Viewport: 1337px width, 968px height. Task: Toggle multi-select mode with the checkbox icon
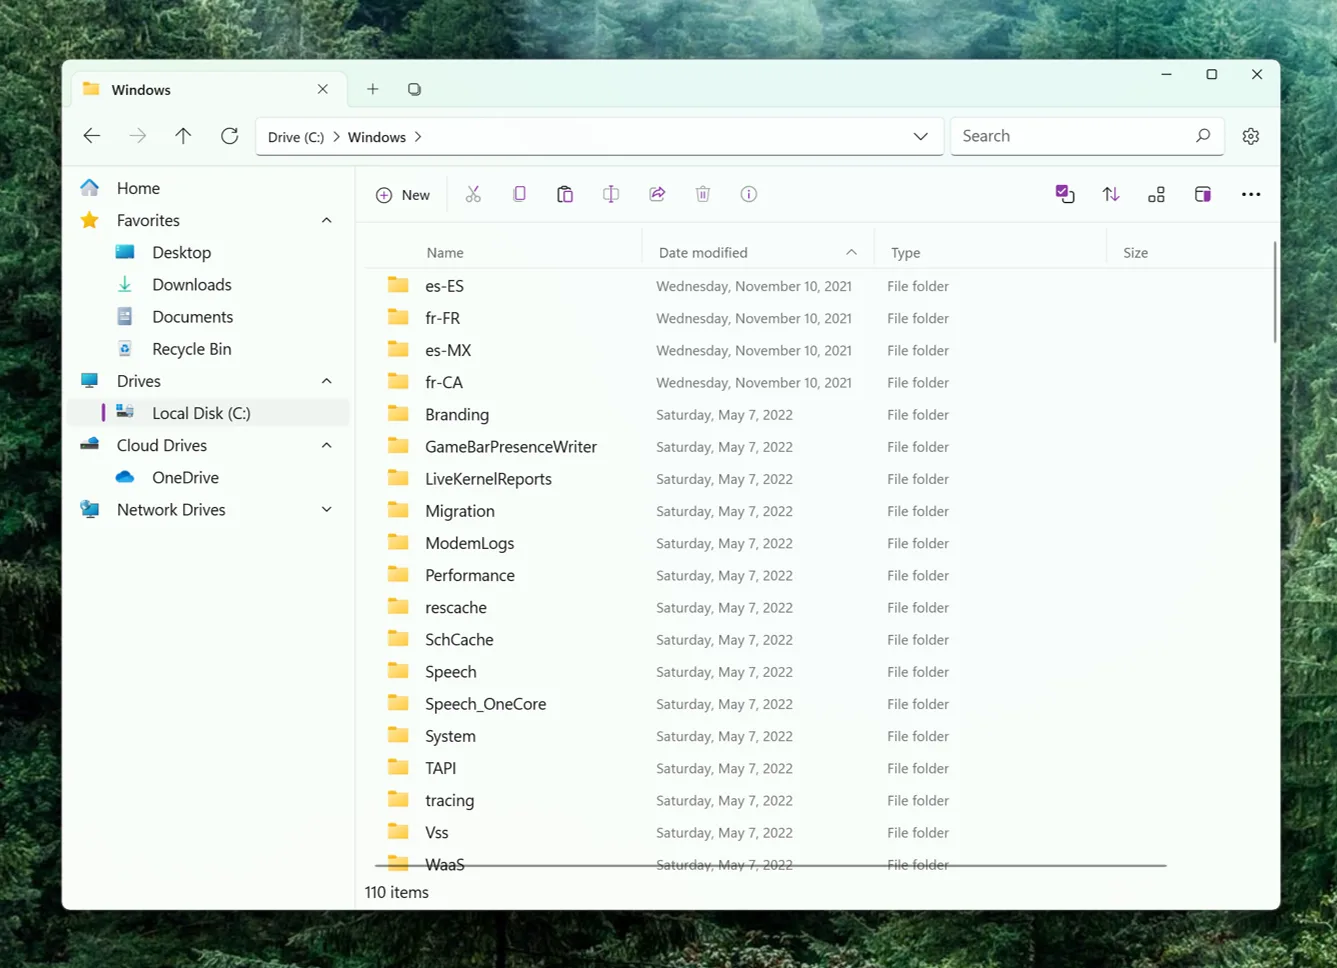pyautogui.click(x=1065, y=193)
